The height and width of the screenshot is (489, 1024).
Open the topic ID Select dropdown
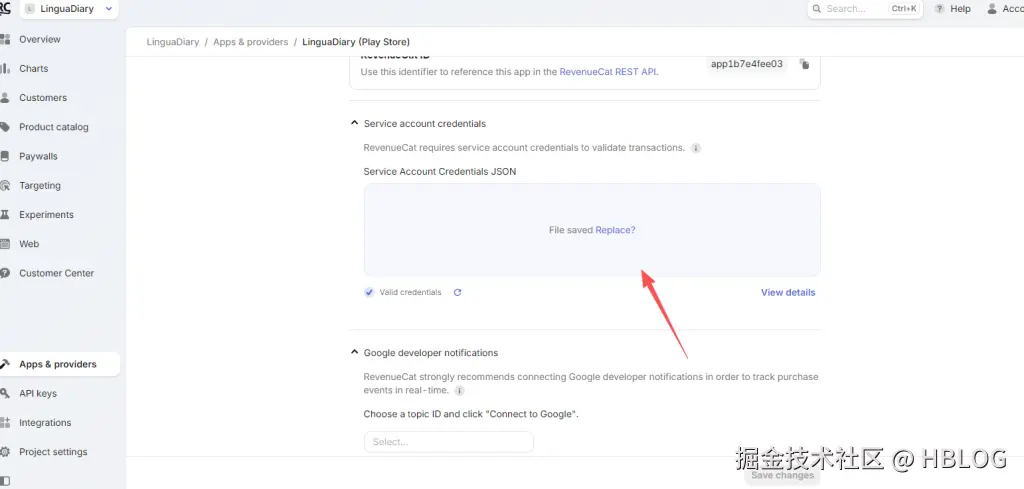(x=449, y=442)
